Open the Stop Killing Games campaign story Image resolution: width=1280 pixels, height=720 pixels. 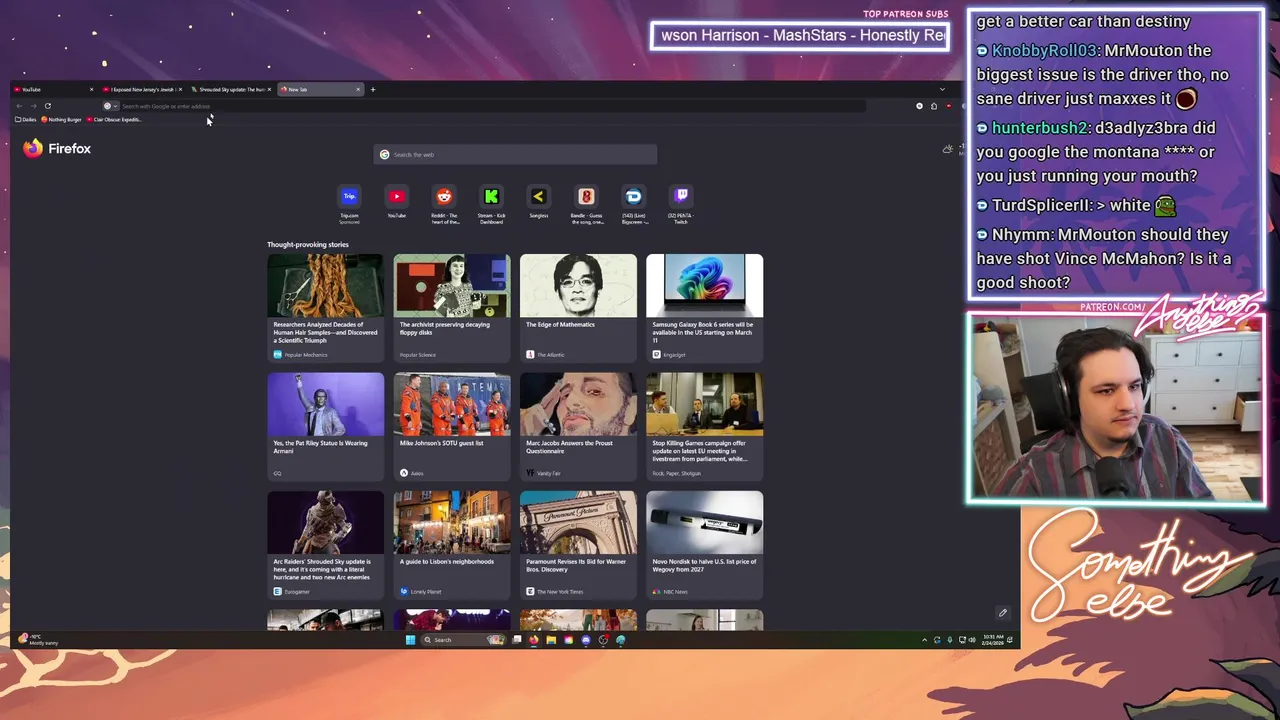point(704,427)
